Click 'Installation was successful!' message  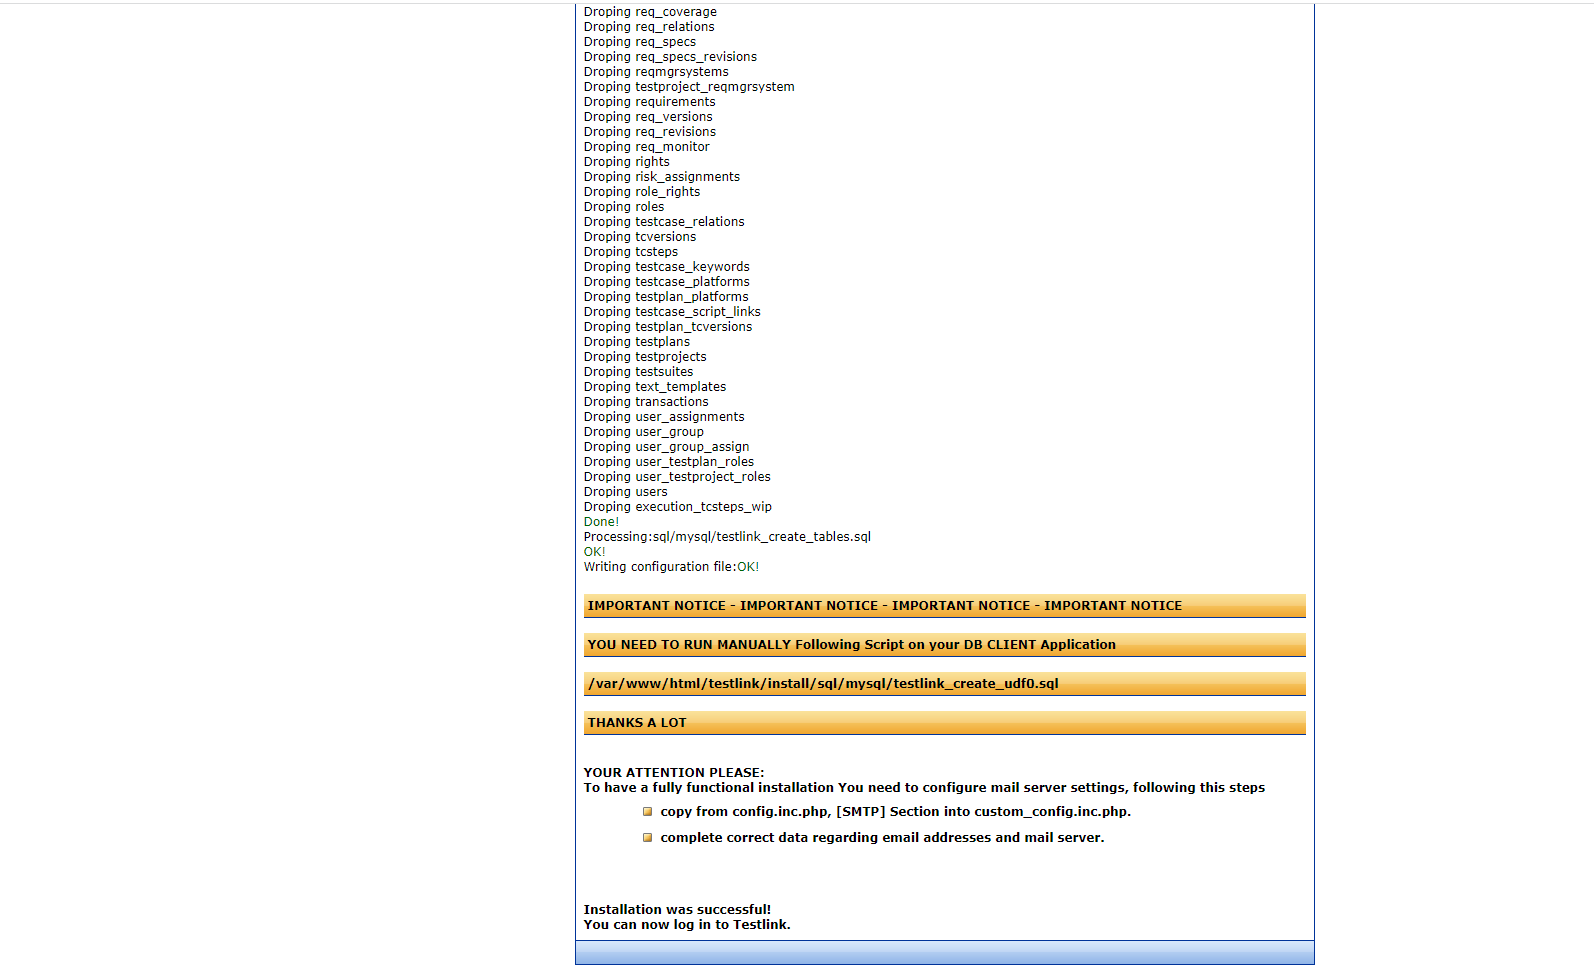677,910
